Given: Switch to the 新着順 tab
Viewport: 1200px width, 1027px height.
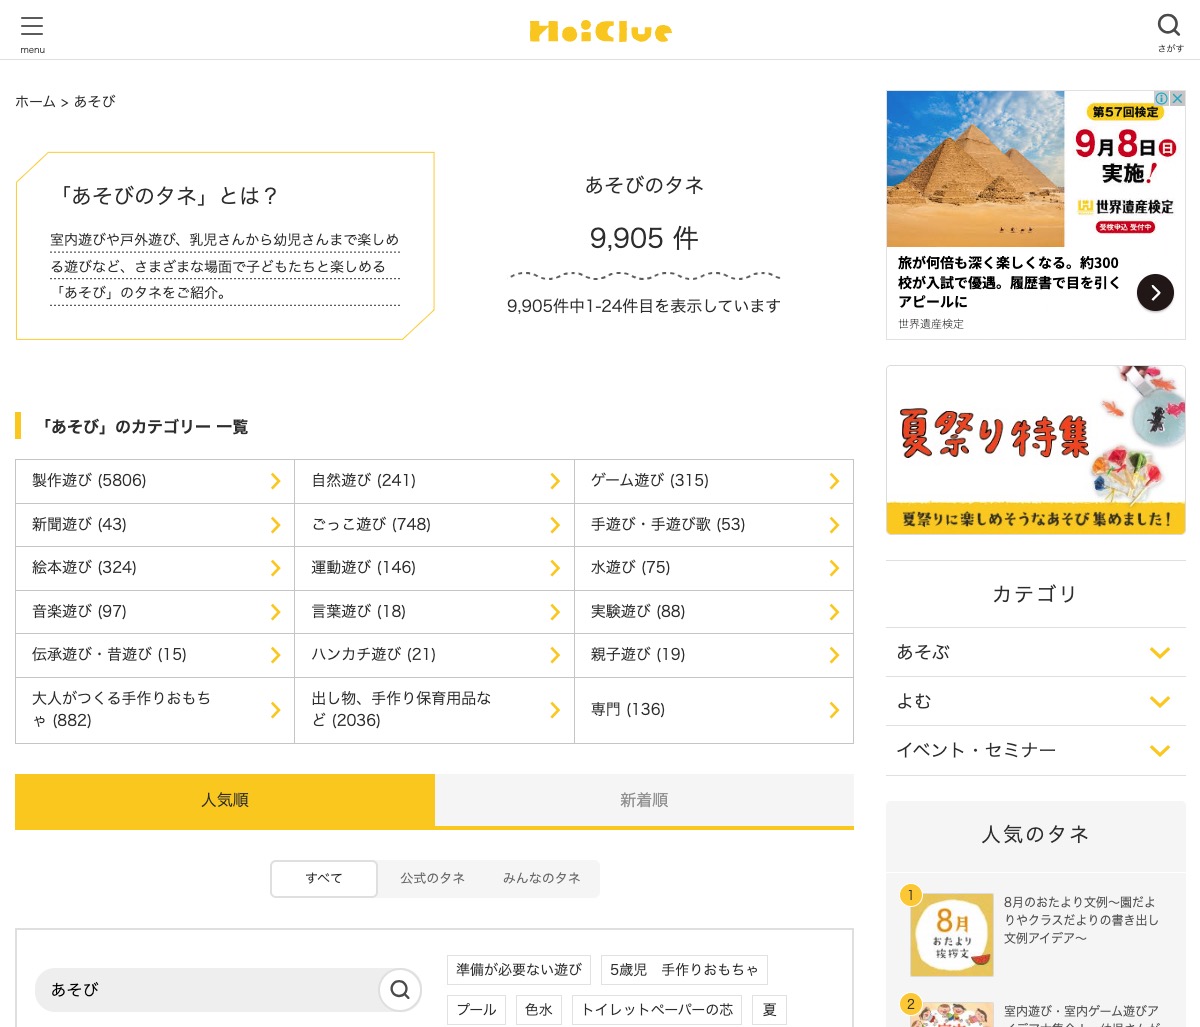Looking at the screenshot, I should tap(644, 800).
